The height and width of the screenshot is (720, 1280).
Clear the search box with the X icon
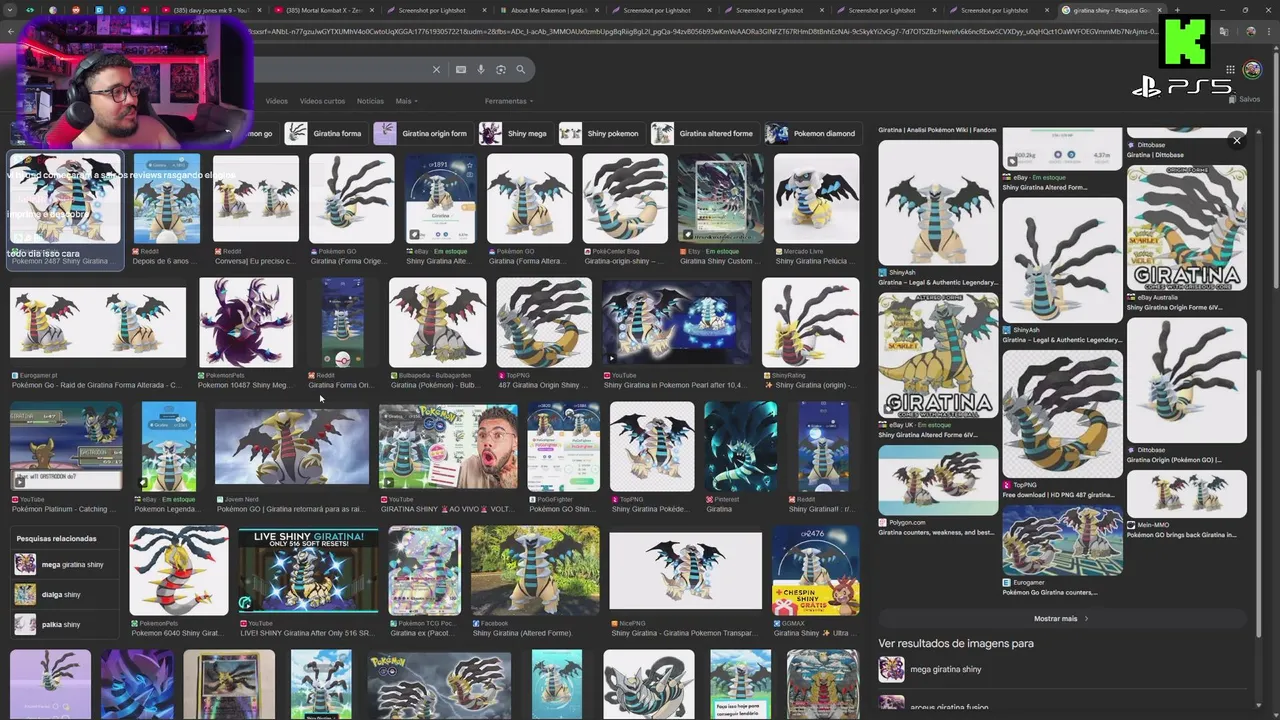[436, 70]
